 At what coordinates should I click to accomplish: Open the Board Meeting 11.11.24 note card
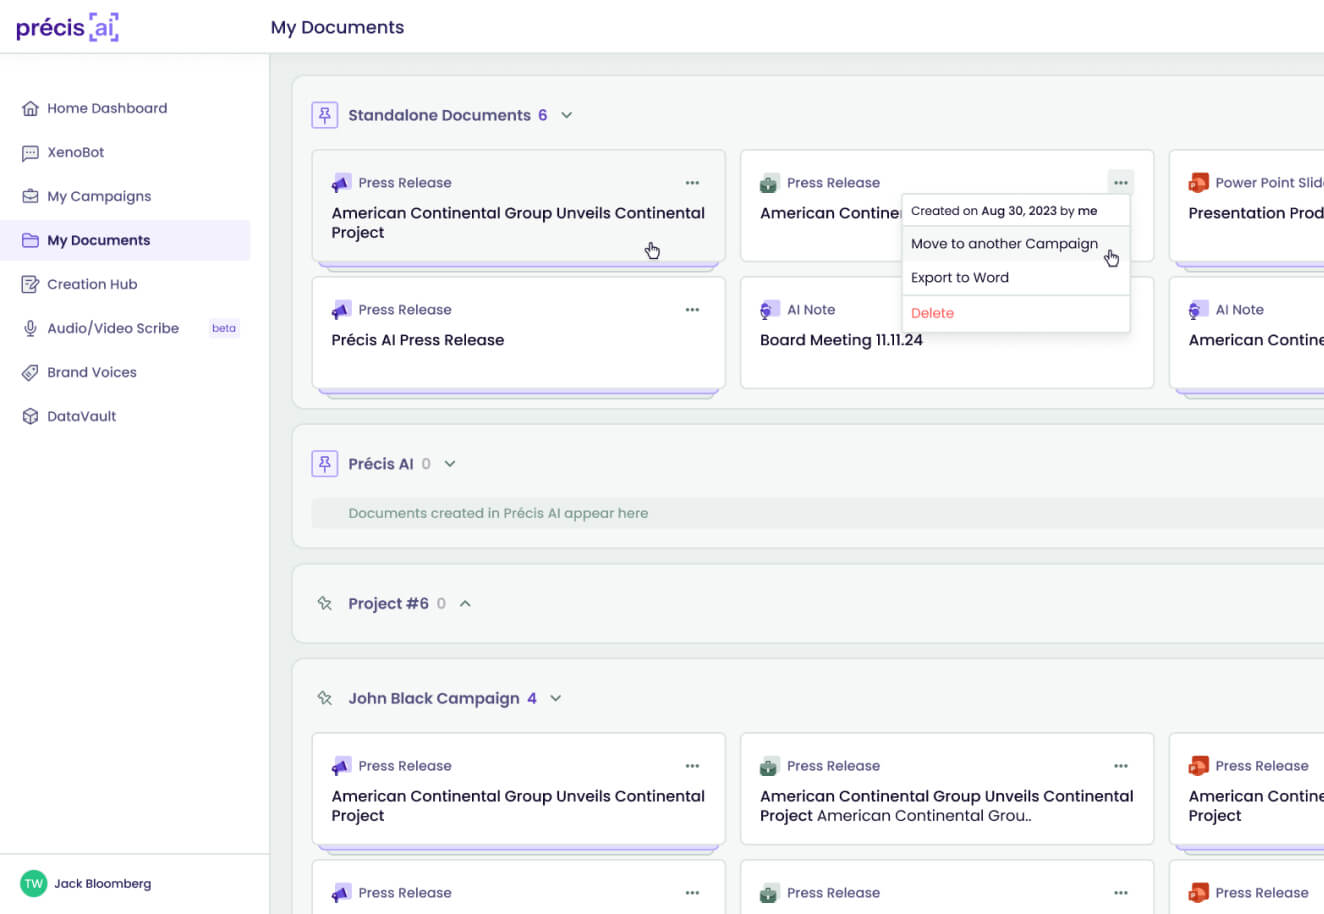pos(840,340)
